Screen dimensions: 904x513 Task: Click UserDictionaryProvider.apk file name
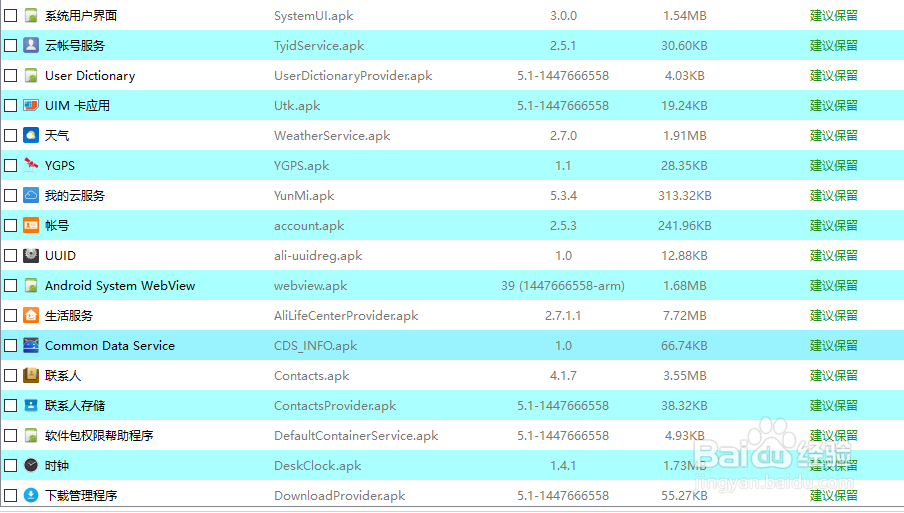click(x=353, y=76)
